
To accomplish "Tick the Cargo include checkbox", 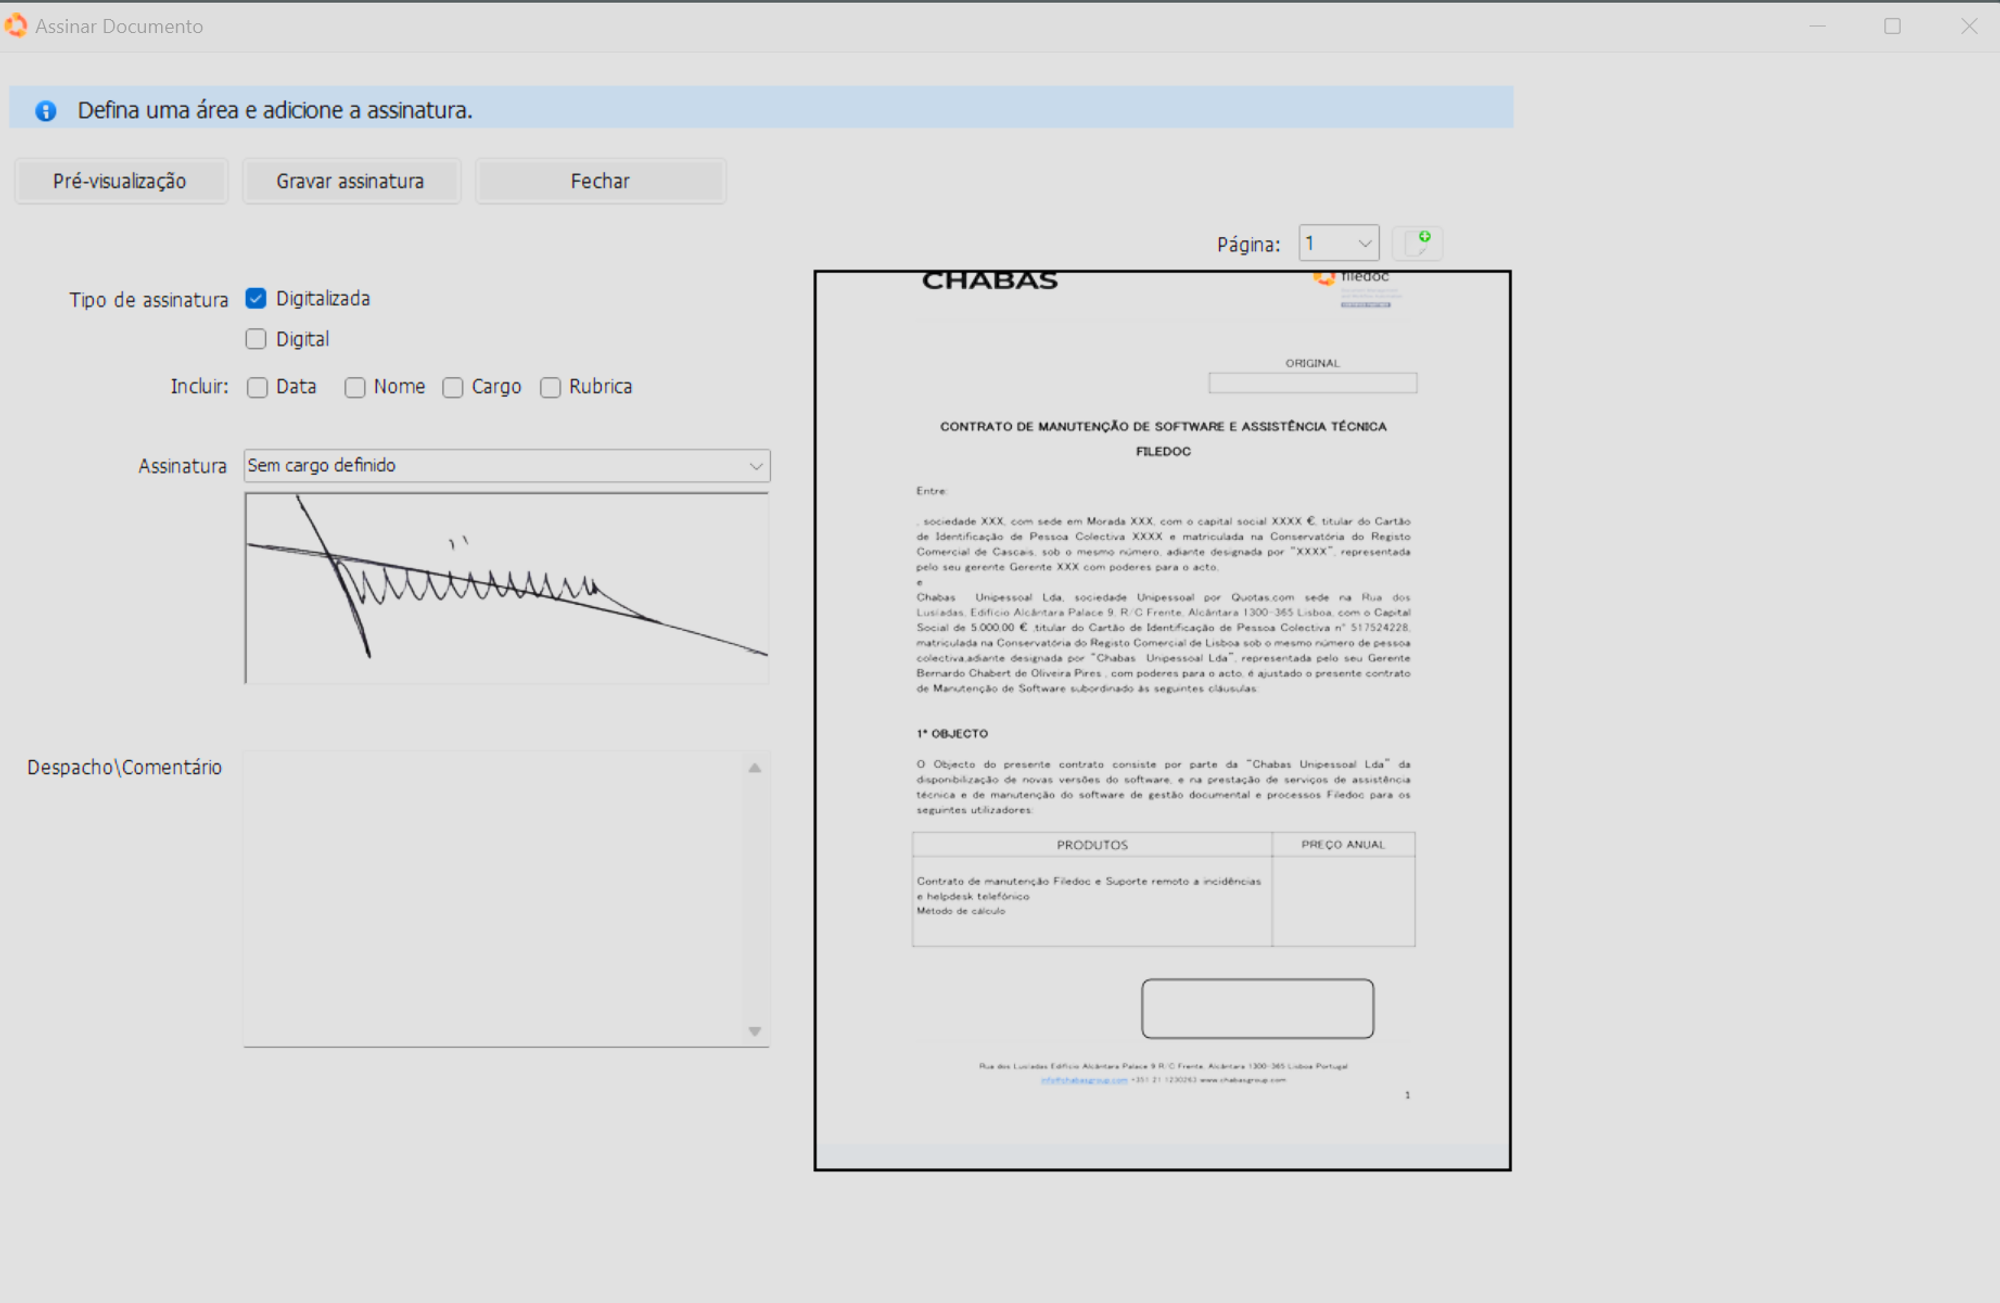I will [x=453, y=387].
